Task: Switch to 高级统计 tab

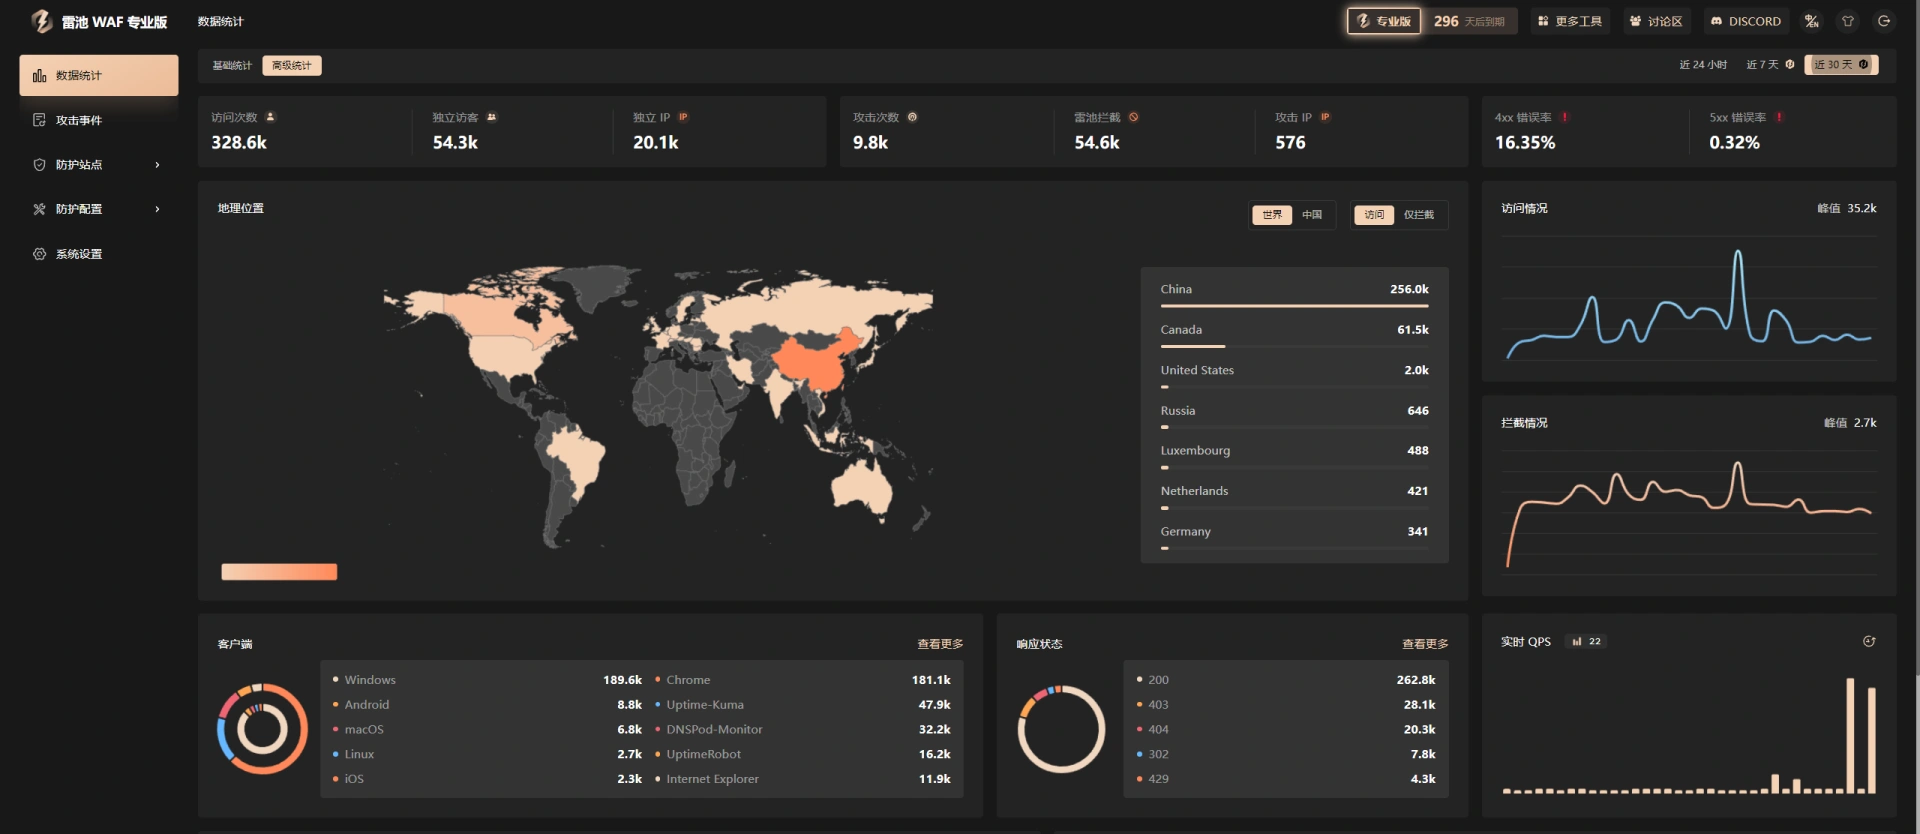Action: [x=292, y=65]
